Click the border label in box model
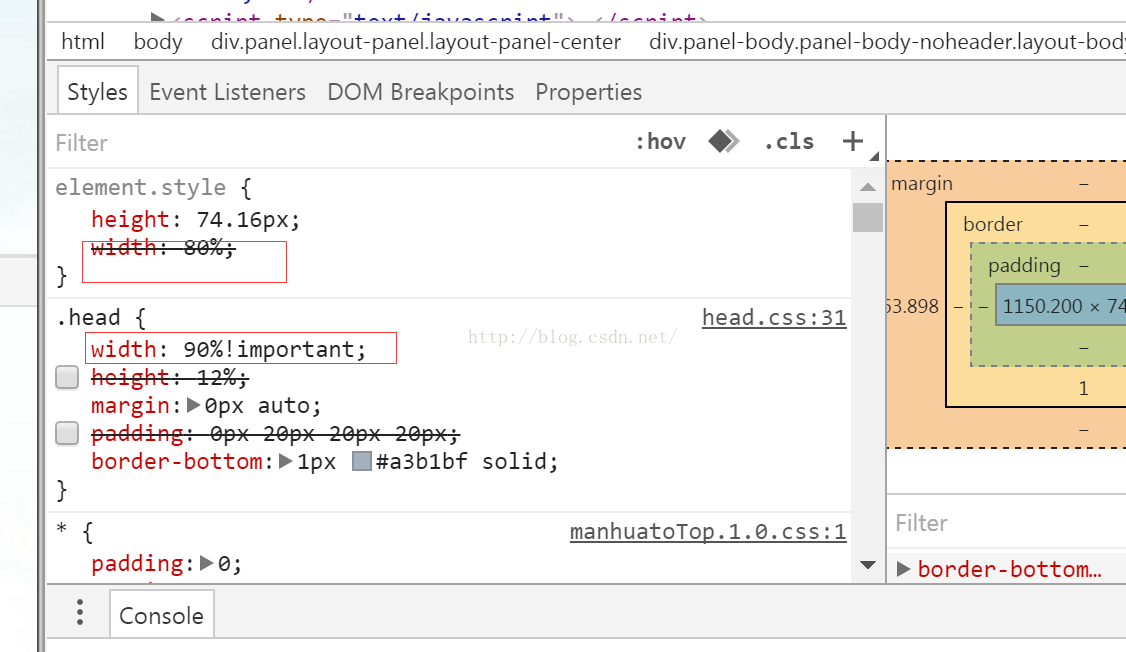The height and width of the screenshot is (652, 1126). 992,224
